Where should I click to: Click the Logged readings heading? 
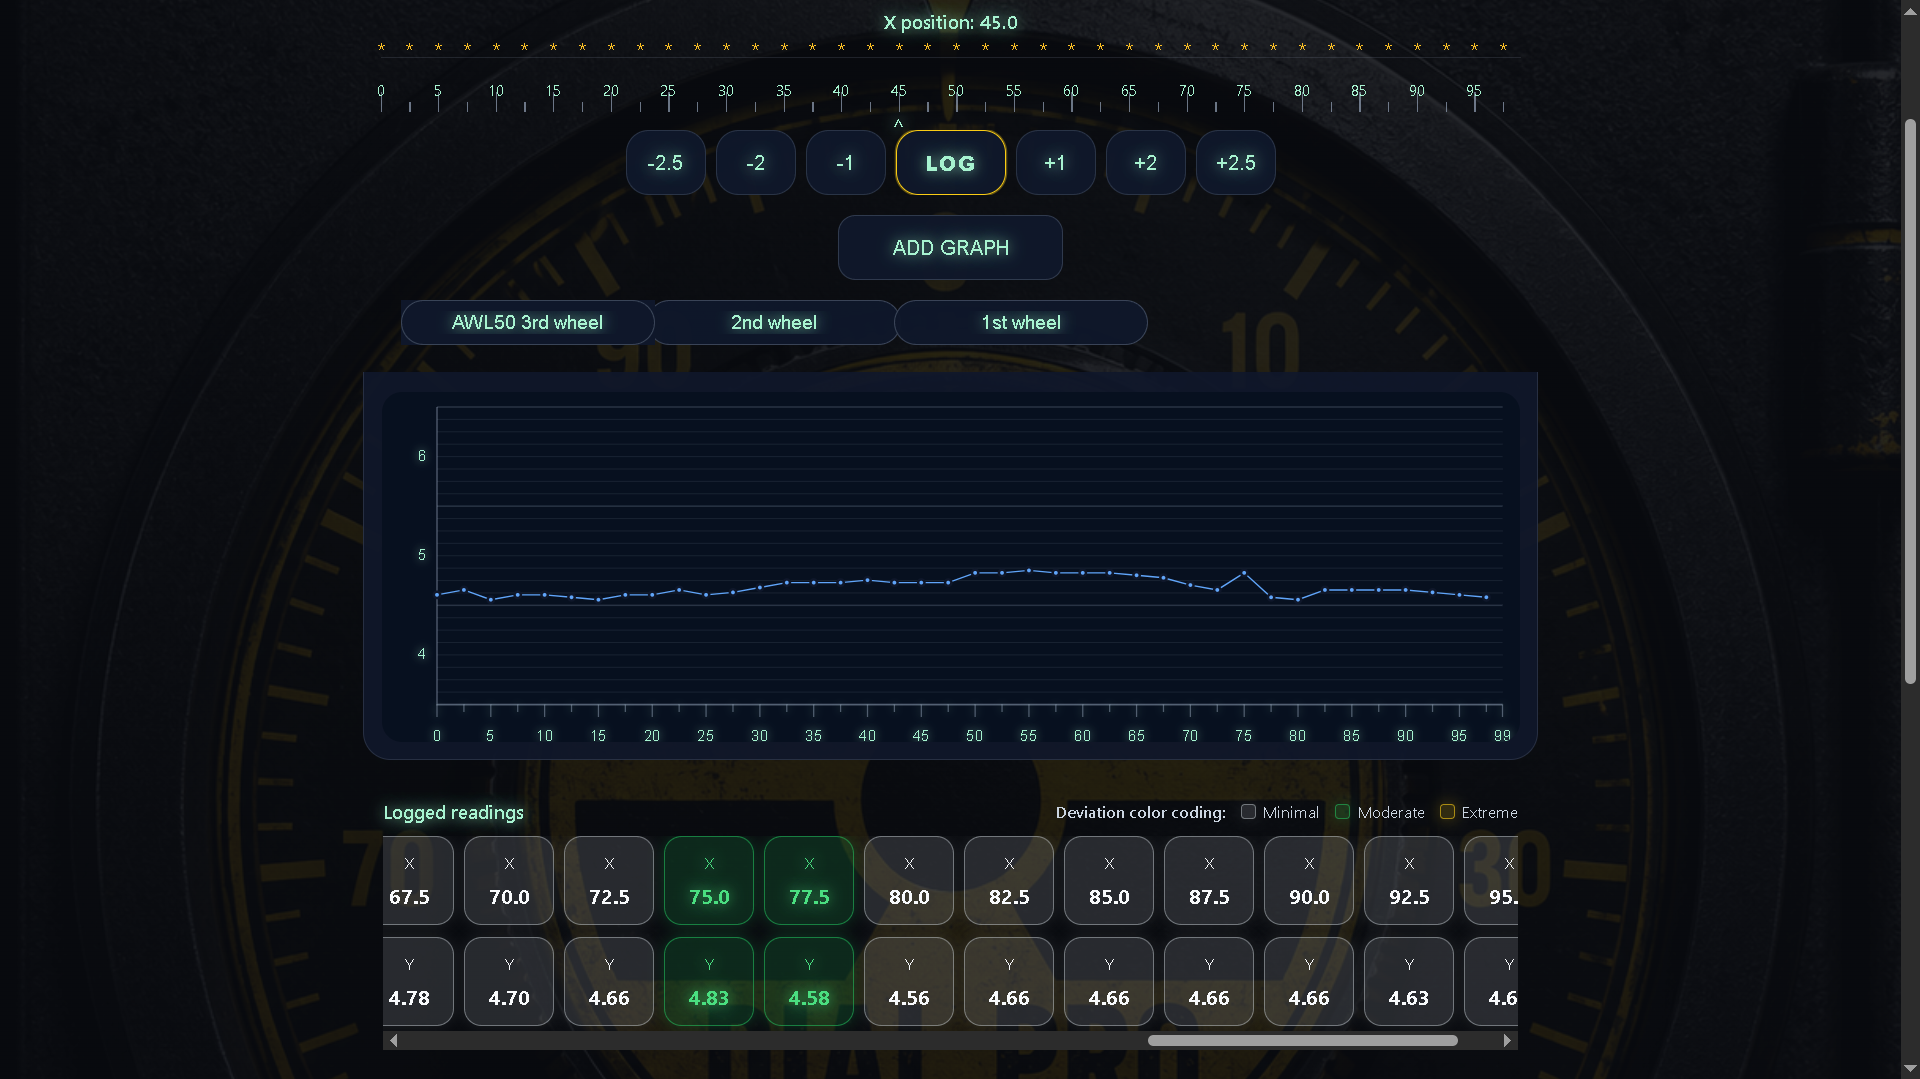coord(453,813)
